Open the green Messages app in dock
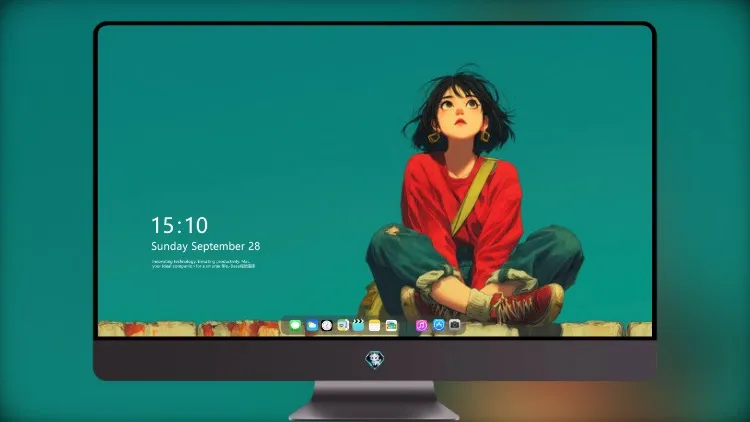 [x=295, y=326]
